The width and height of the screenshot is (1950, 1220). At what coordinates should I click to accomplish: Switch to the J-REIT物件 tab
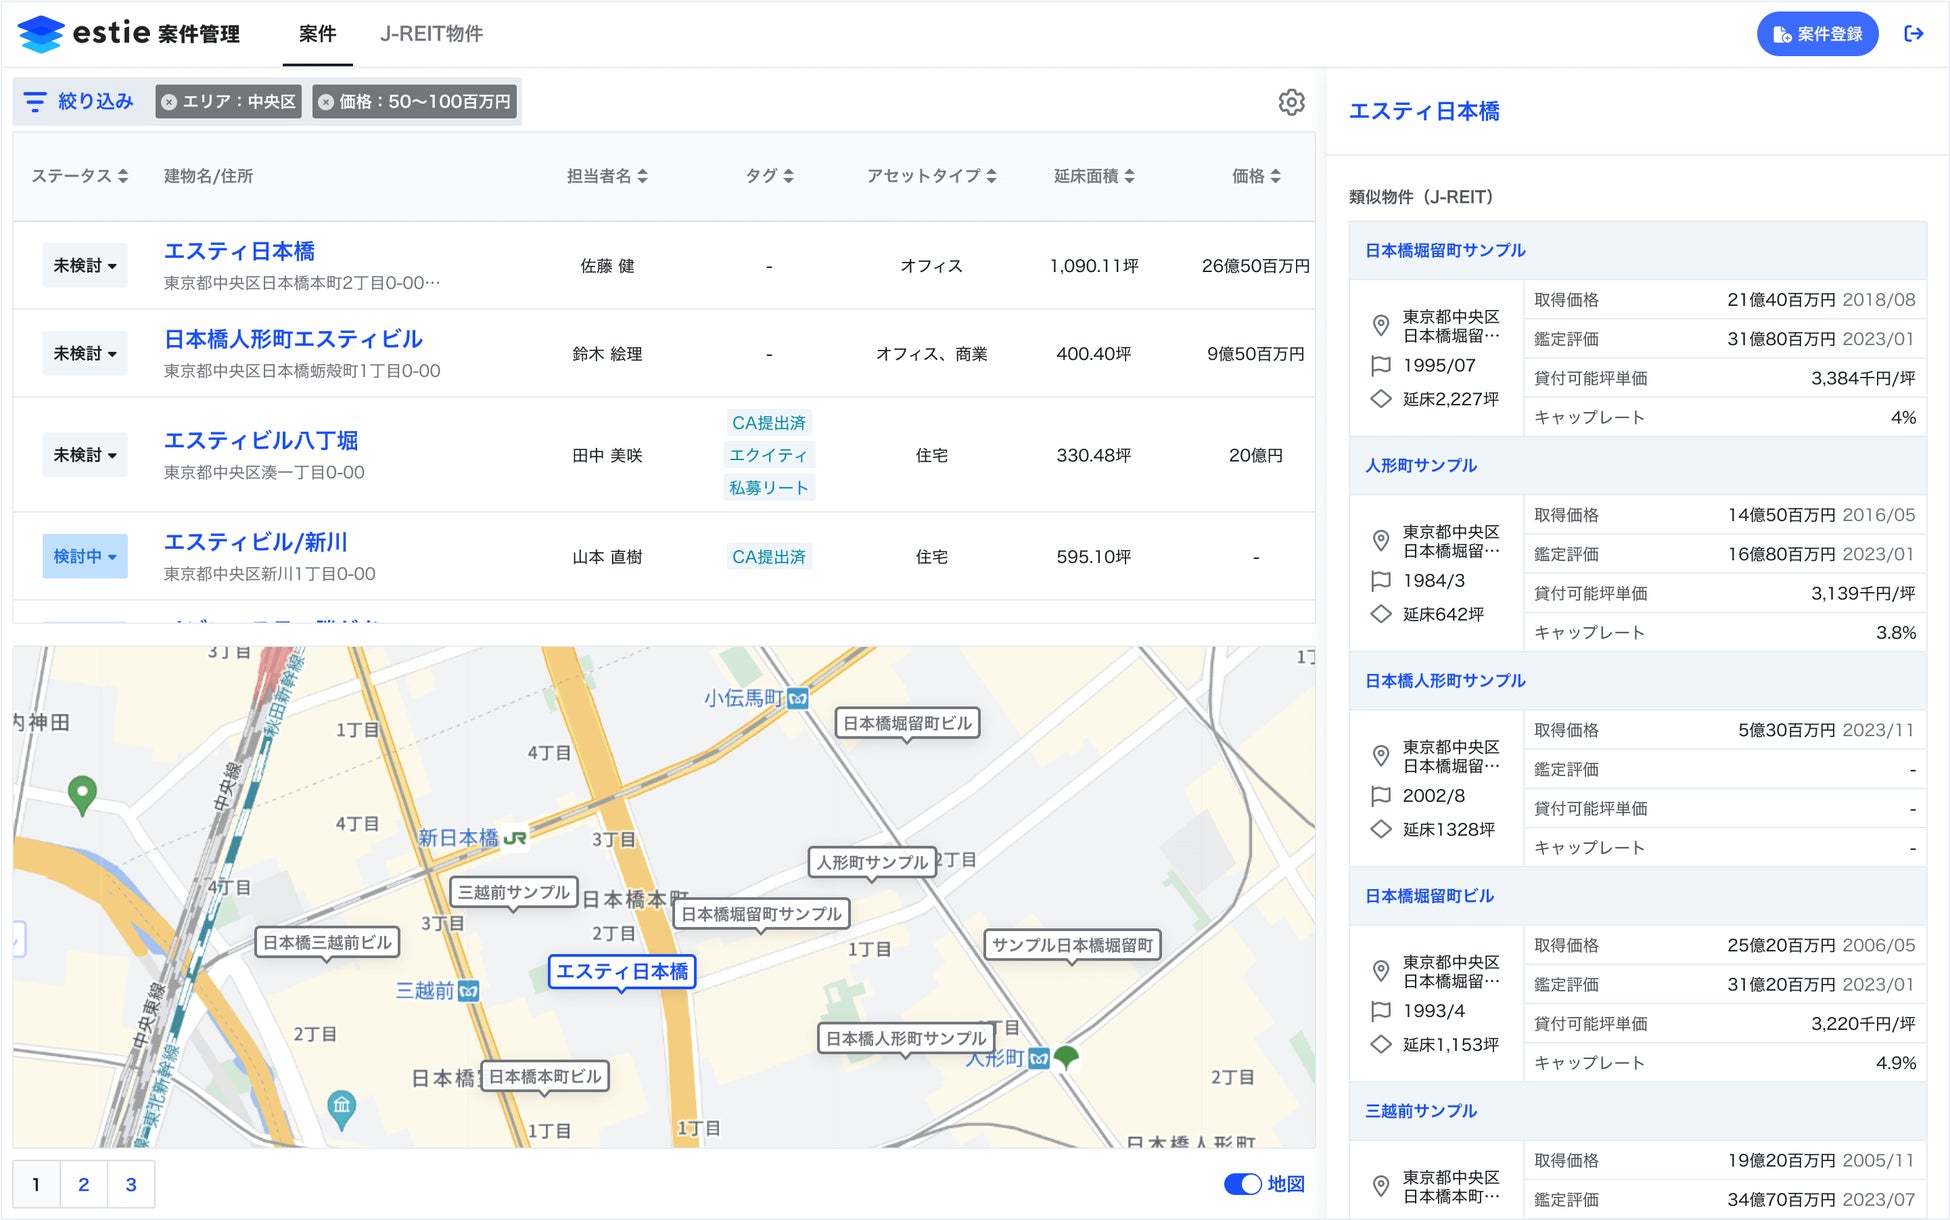[x=431, y=34]
